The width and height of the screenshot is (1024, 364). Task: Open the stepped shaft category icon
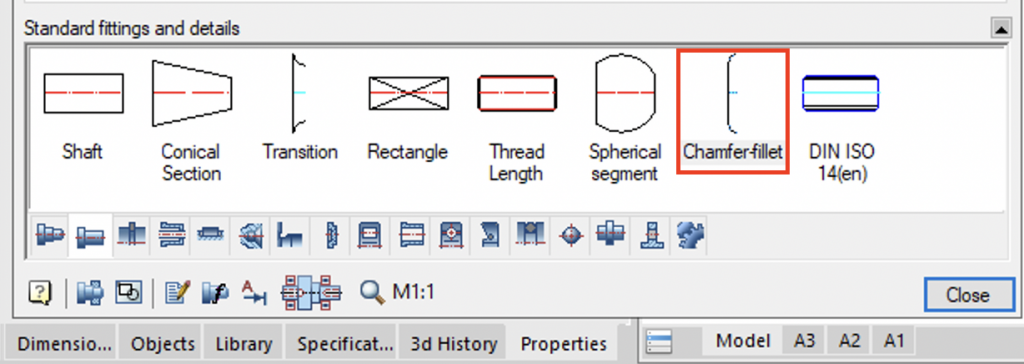(50, 234)
